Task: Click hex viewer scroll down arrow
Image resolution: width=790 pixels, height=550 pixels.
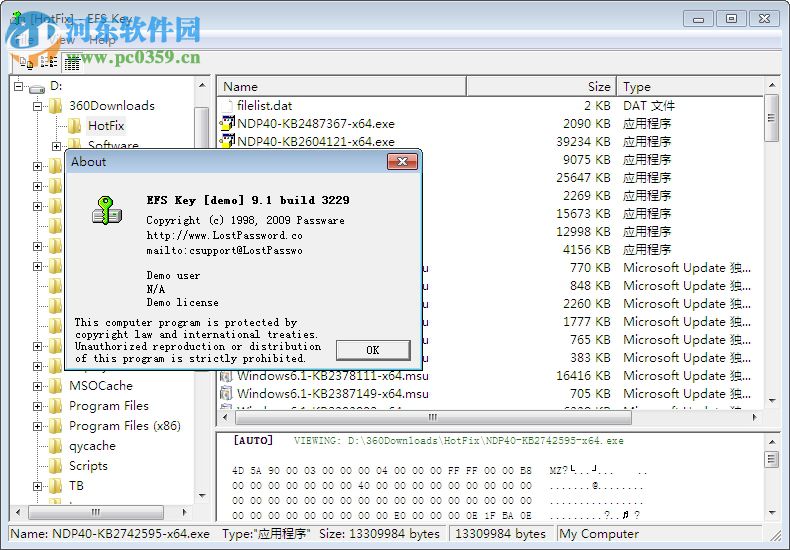Action: coord(772,513)
